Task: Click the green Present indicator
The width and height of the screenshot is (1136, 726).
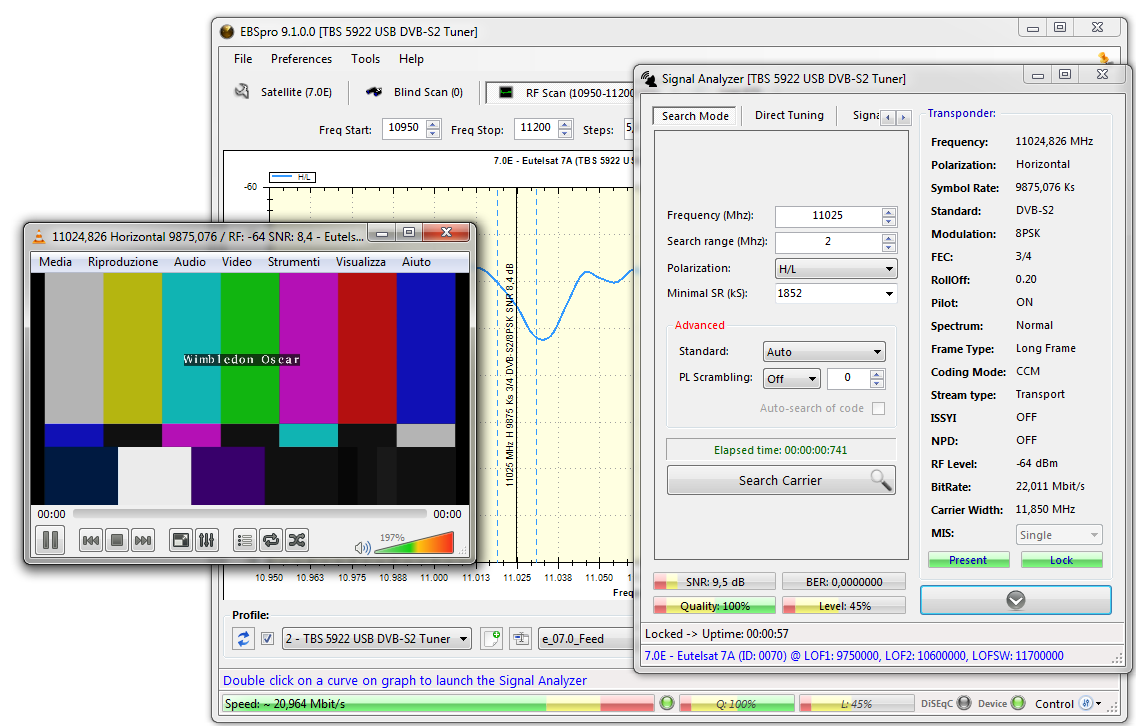Action: [x=969, y=560]
